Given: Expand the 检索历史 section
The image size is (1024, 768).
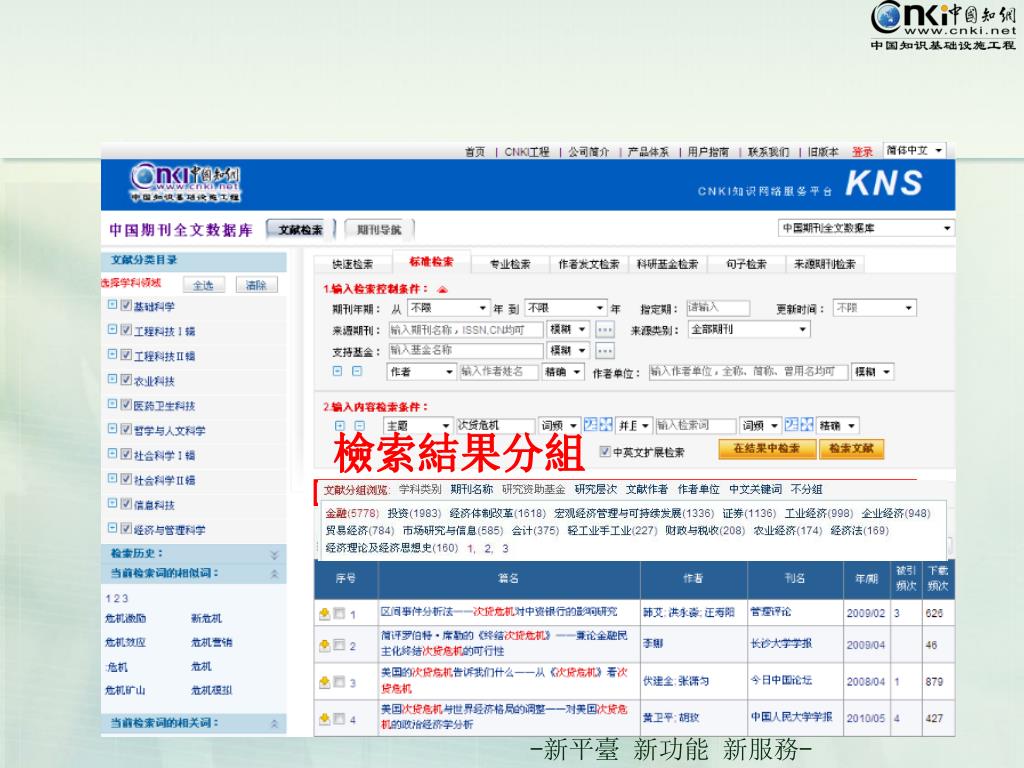Looking at the screenshot, I should click(274, 554).
